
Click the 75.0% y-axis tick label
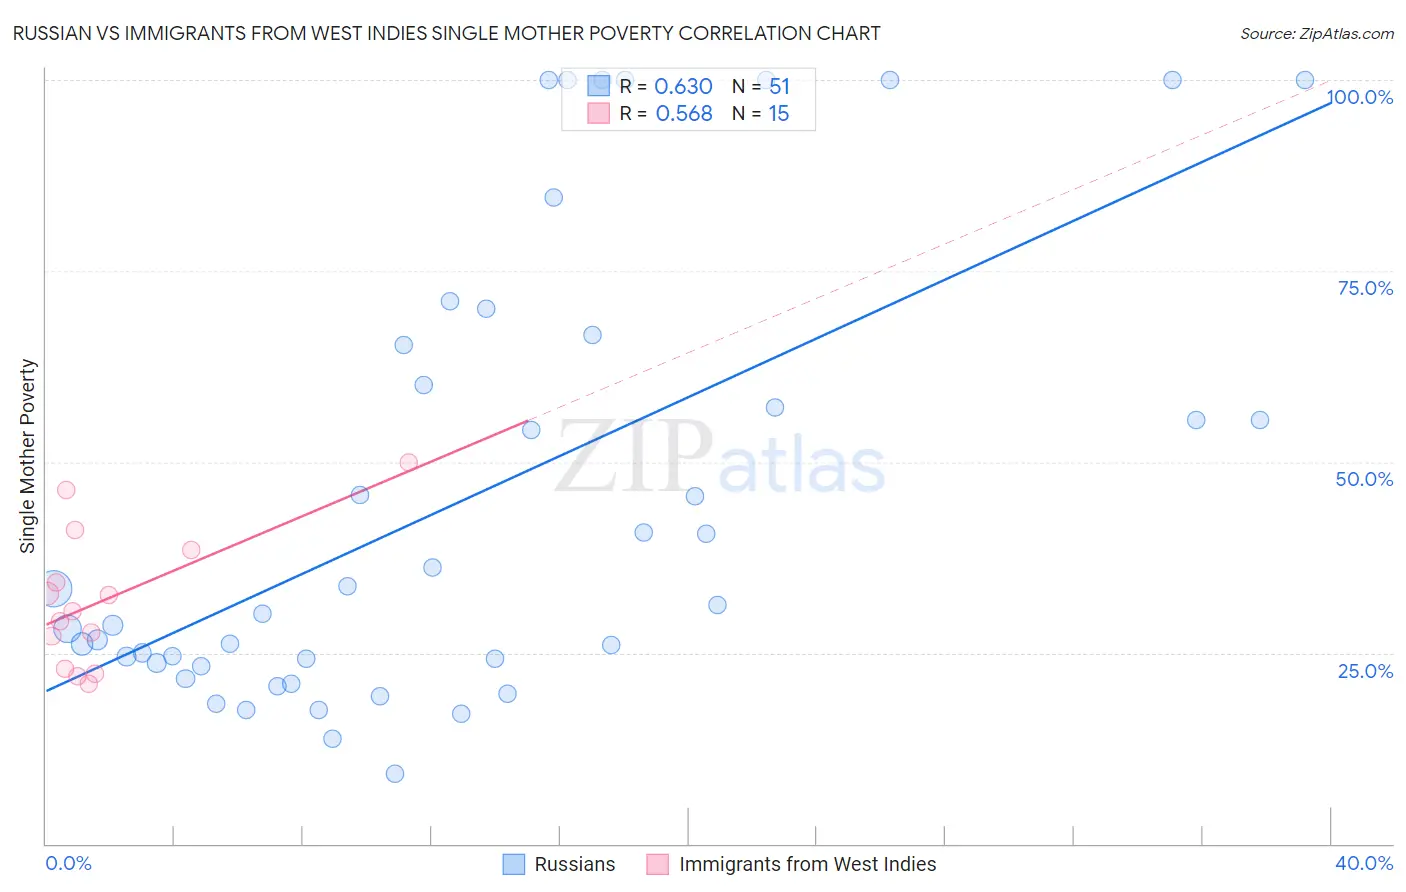tap(1366, 288)
